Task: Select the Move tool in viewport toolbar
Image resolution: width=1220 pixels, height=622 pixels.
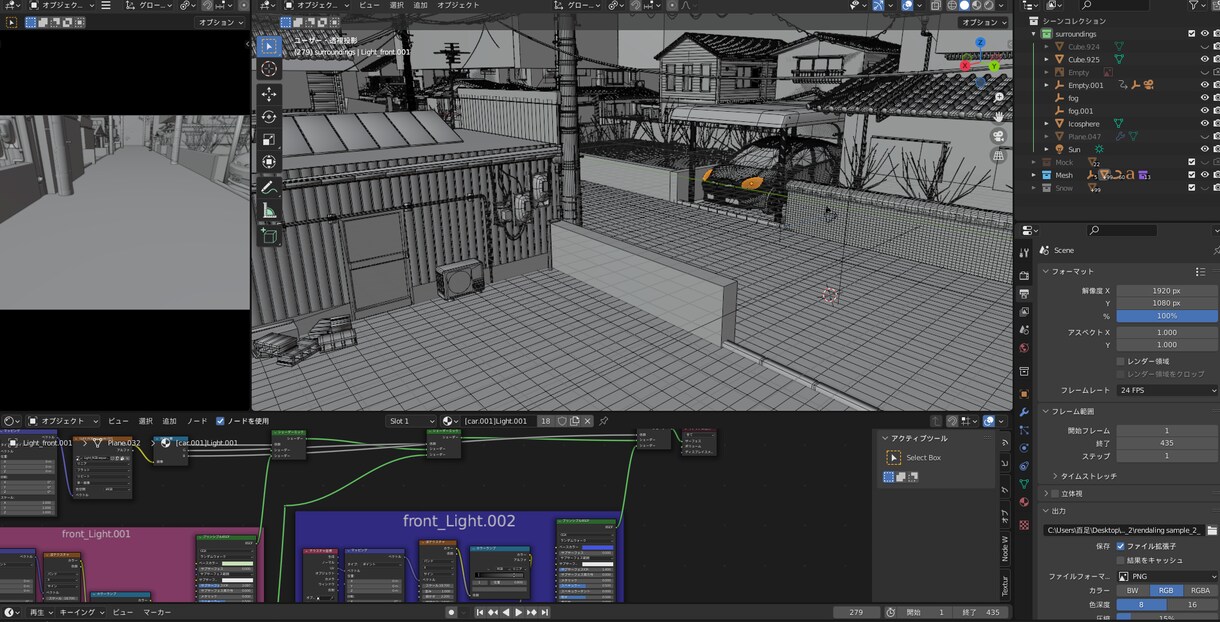Action: click(268, 94)
